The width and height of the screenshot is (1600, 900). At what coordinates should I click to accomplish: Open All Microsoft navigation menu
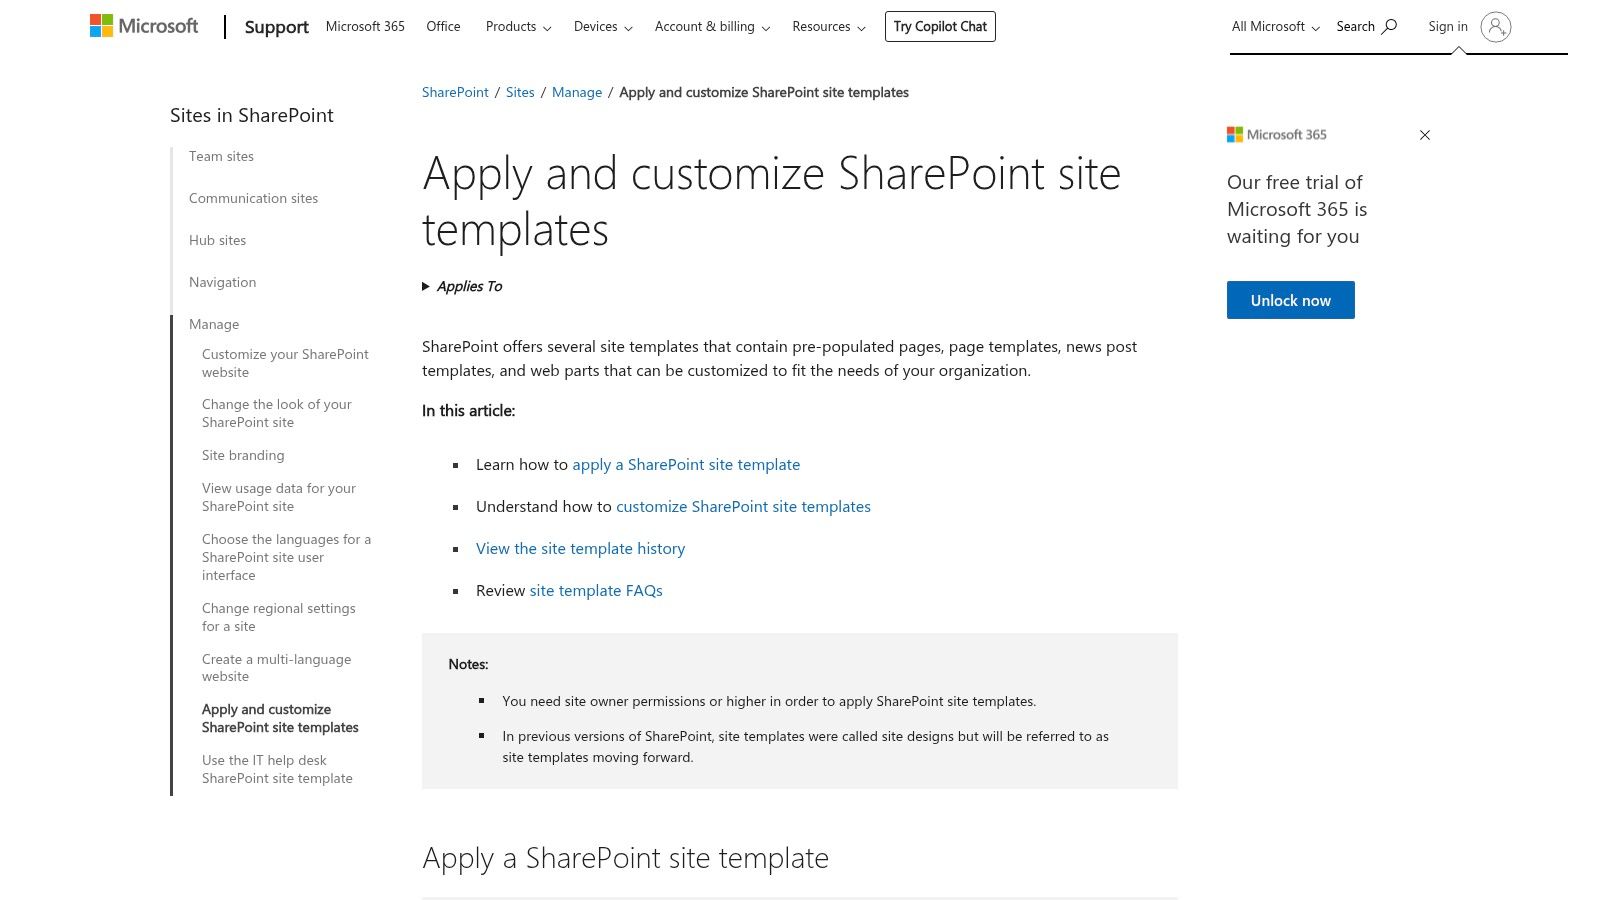(1273, 26)
